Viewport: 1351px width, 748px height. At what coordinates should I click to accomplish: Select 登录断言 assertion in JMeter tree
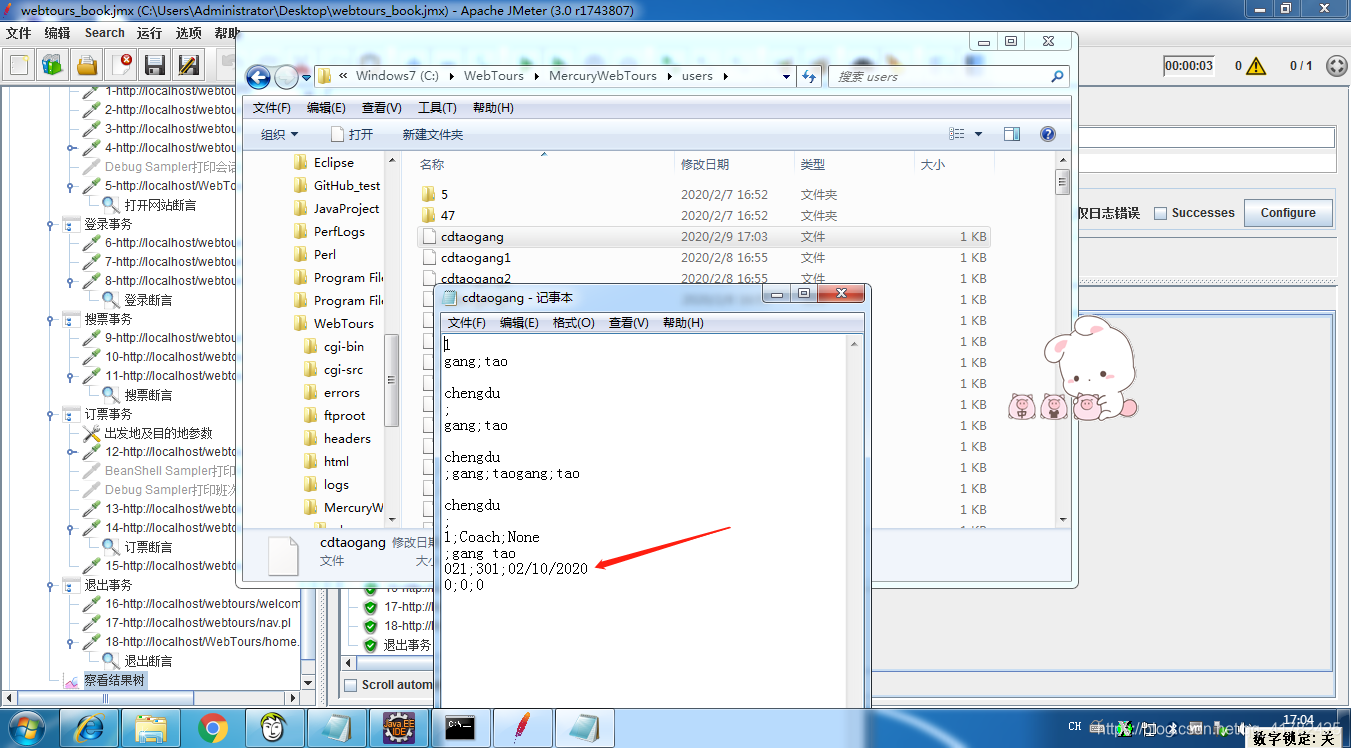[x=148, y=300]
